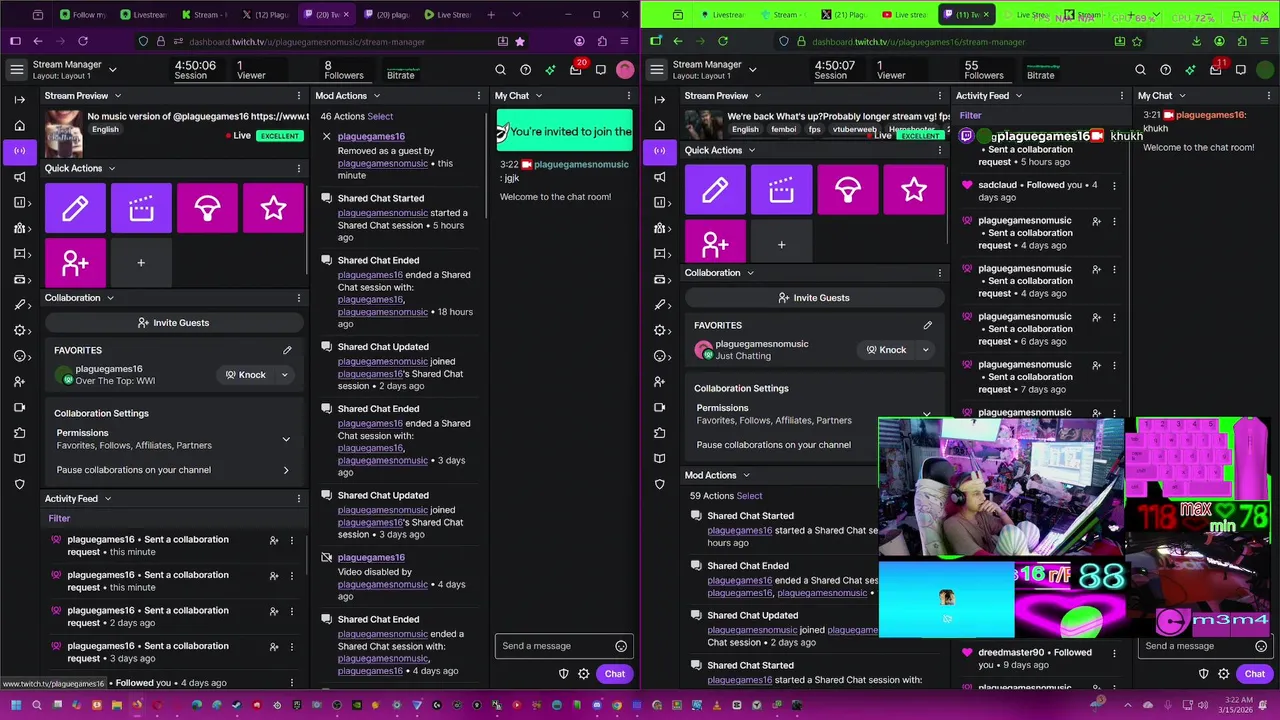The width and height of the screenshot is (1280, 720).
Task: Open chat settings gear in left chat
Action: (584, 674)
